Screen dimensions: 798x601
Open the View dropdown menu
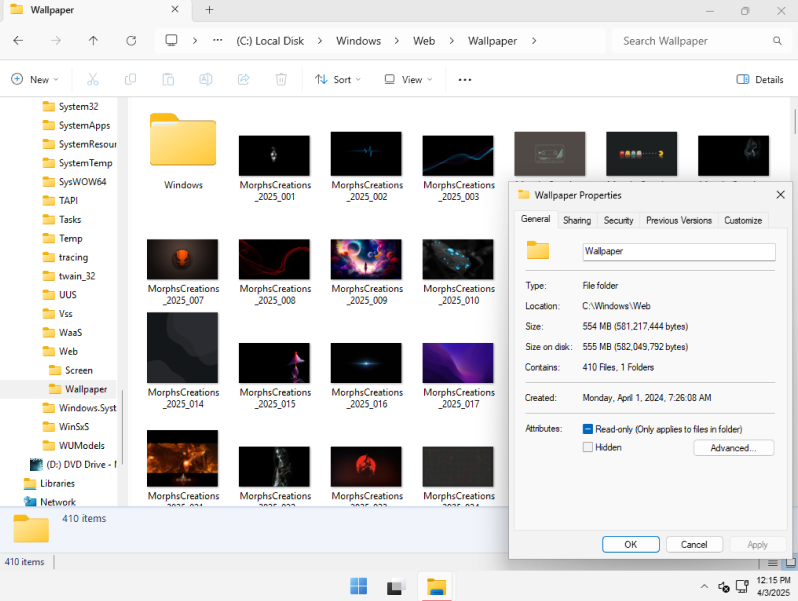408,79
